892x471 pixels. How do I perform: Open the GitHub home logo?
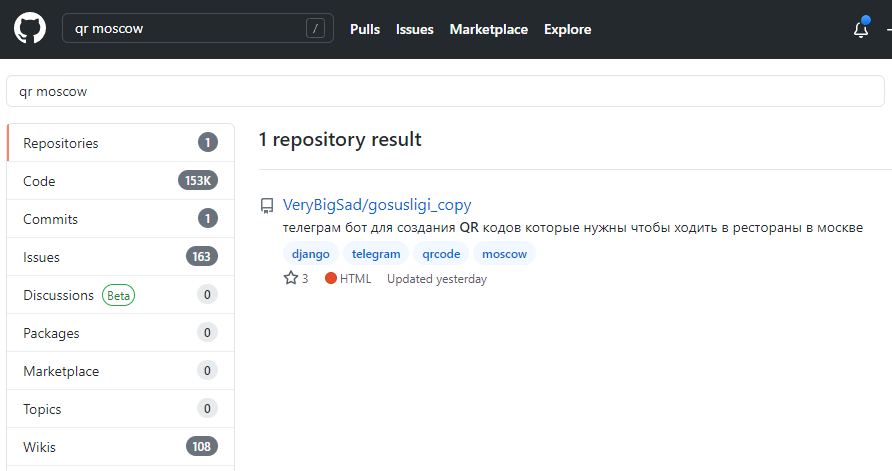pyautogui.click(x=30, y=28)
